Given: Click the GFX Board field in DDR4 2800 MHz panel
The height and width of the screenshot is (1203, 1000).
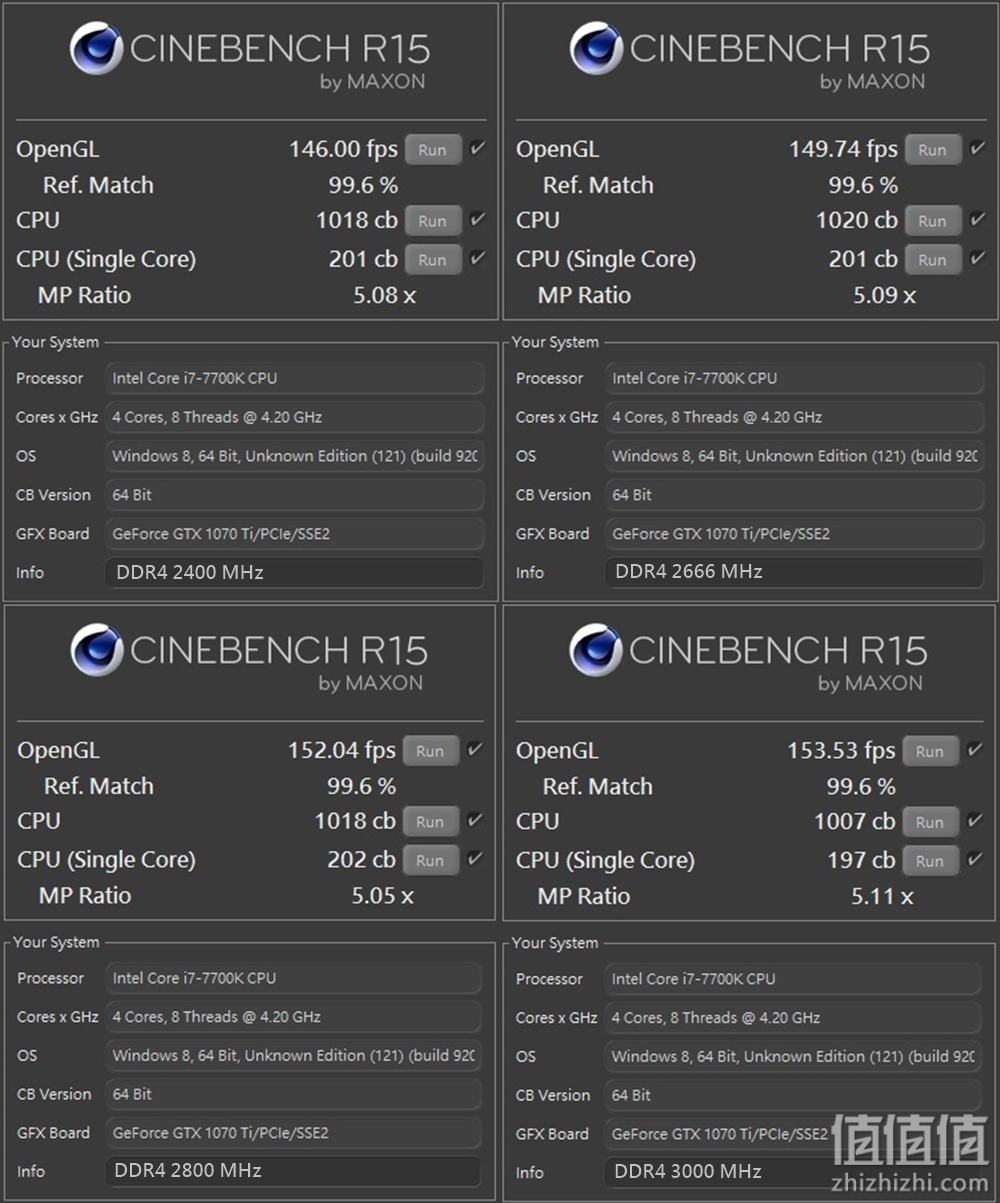Looking at the screenshot, I should (x=293, y=1133).
